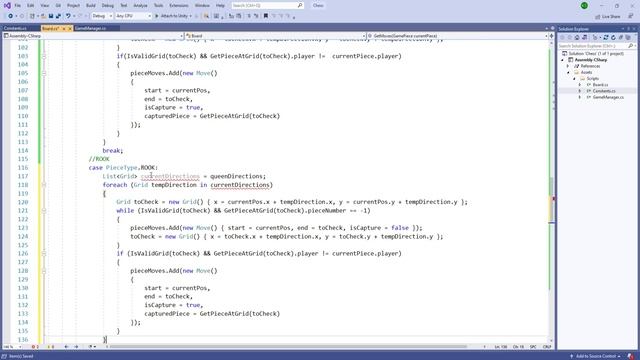Collapse the Assets folder
Screen dimensions: 640x360
coord(568,72)
